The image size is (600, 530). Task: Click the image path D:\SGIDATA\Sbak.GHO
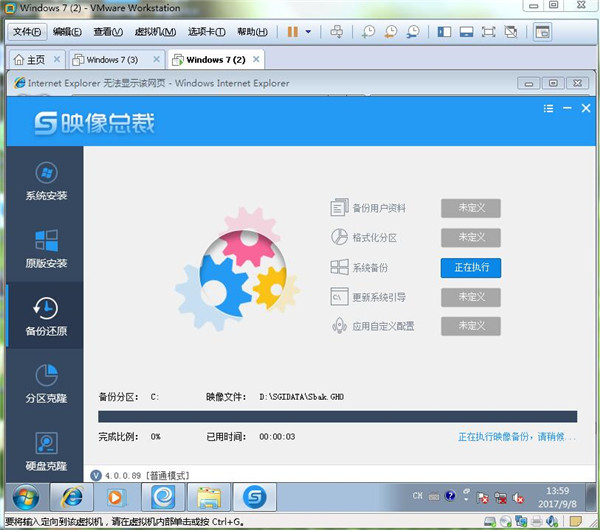[302, 397]
